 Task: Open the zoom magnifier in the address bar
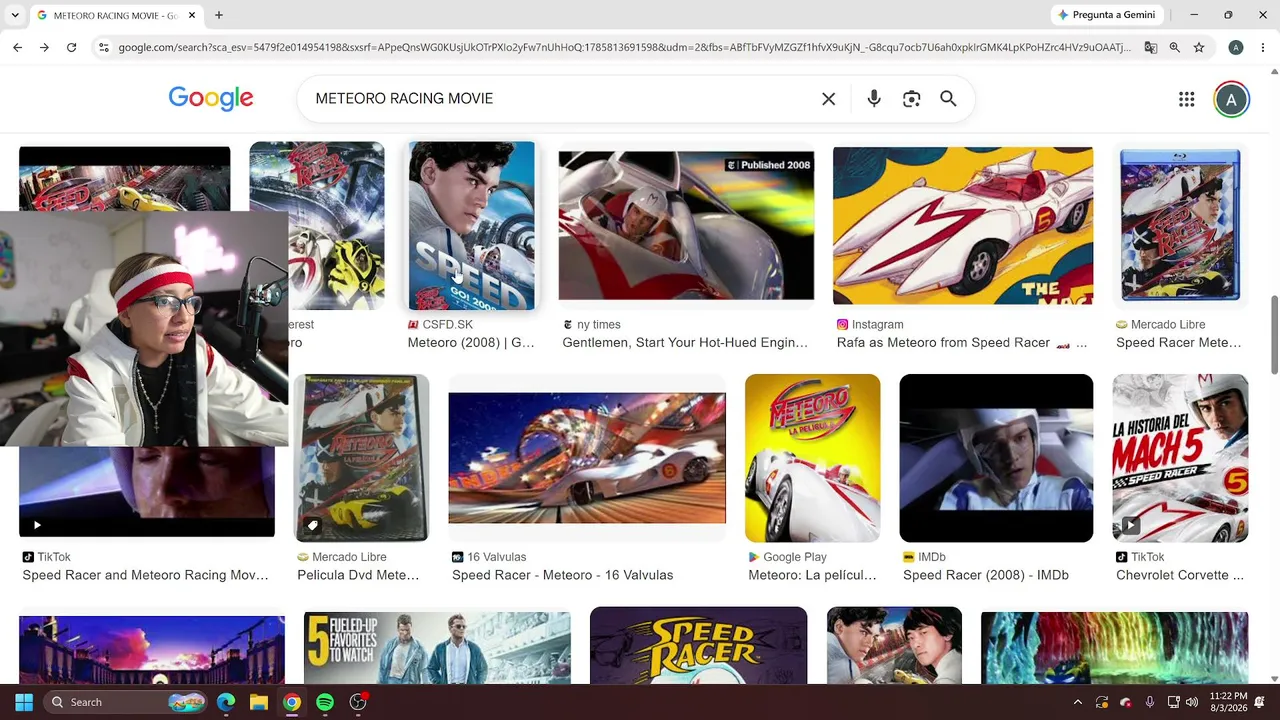click(x=1175, y=47)
